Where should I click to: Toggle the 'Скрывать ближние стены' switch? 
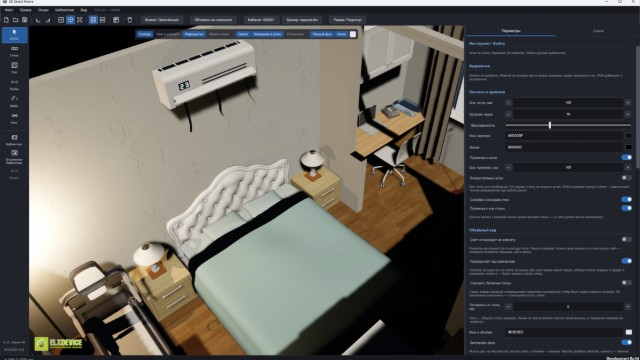coord(626,282)
